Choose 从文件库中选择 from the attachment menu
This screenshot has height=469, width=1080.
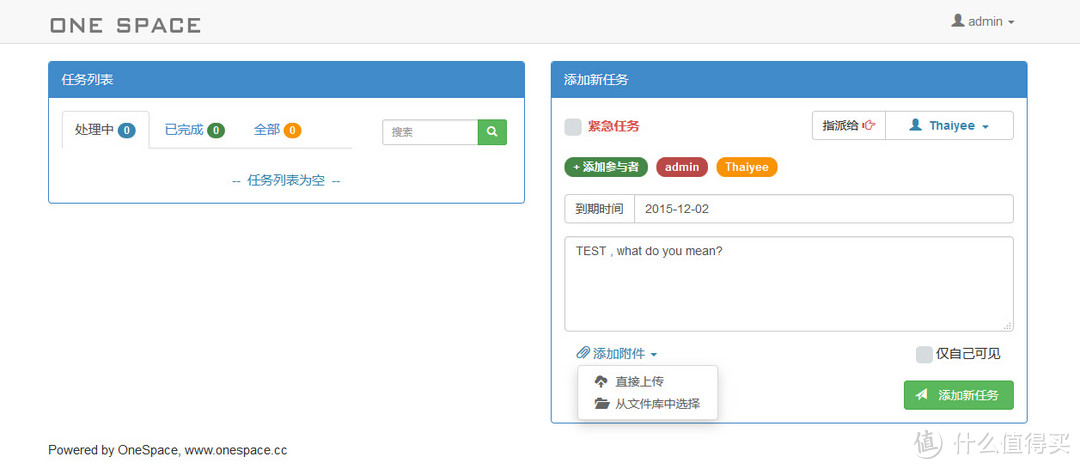(x=647, y=404)
